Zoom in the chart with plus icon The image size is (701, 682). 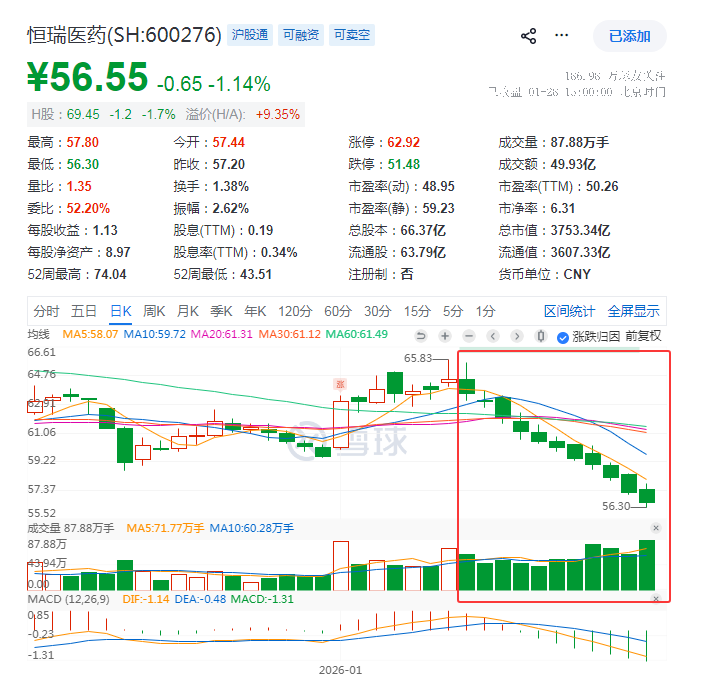click(445, 336)
